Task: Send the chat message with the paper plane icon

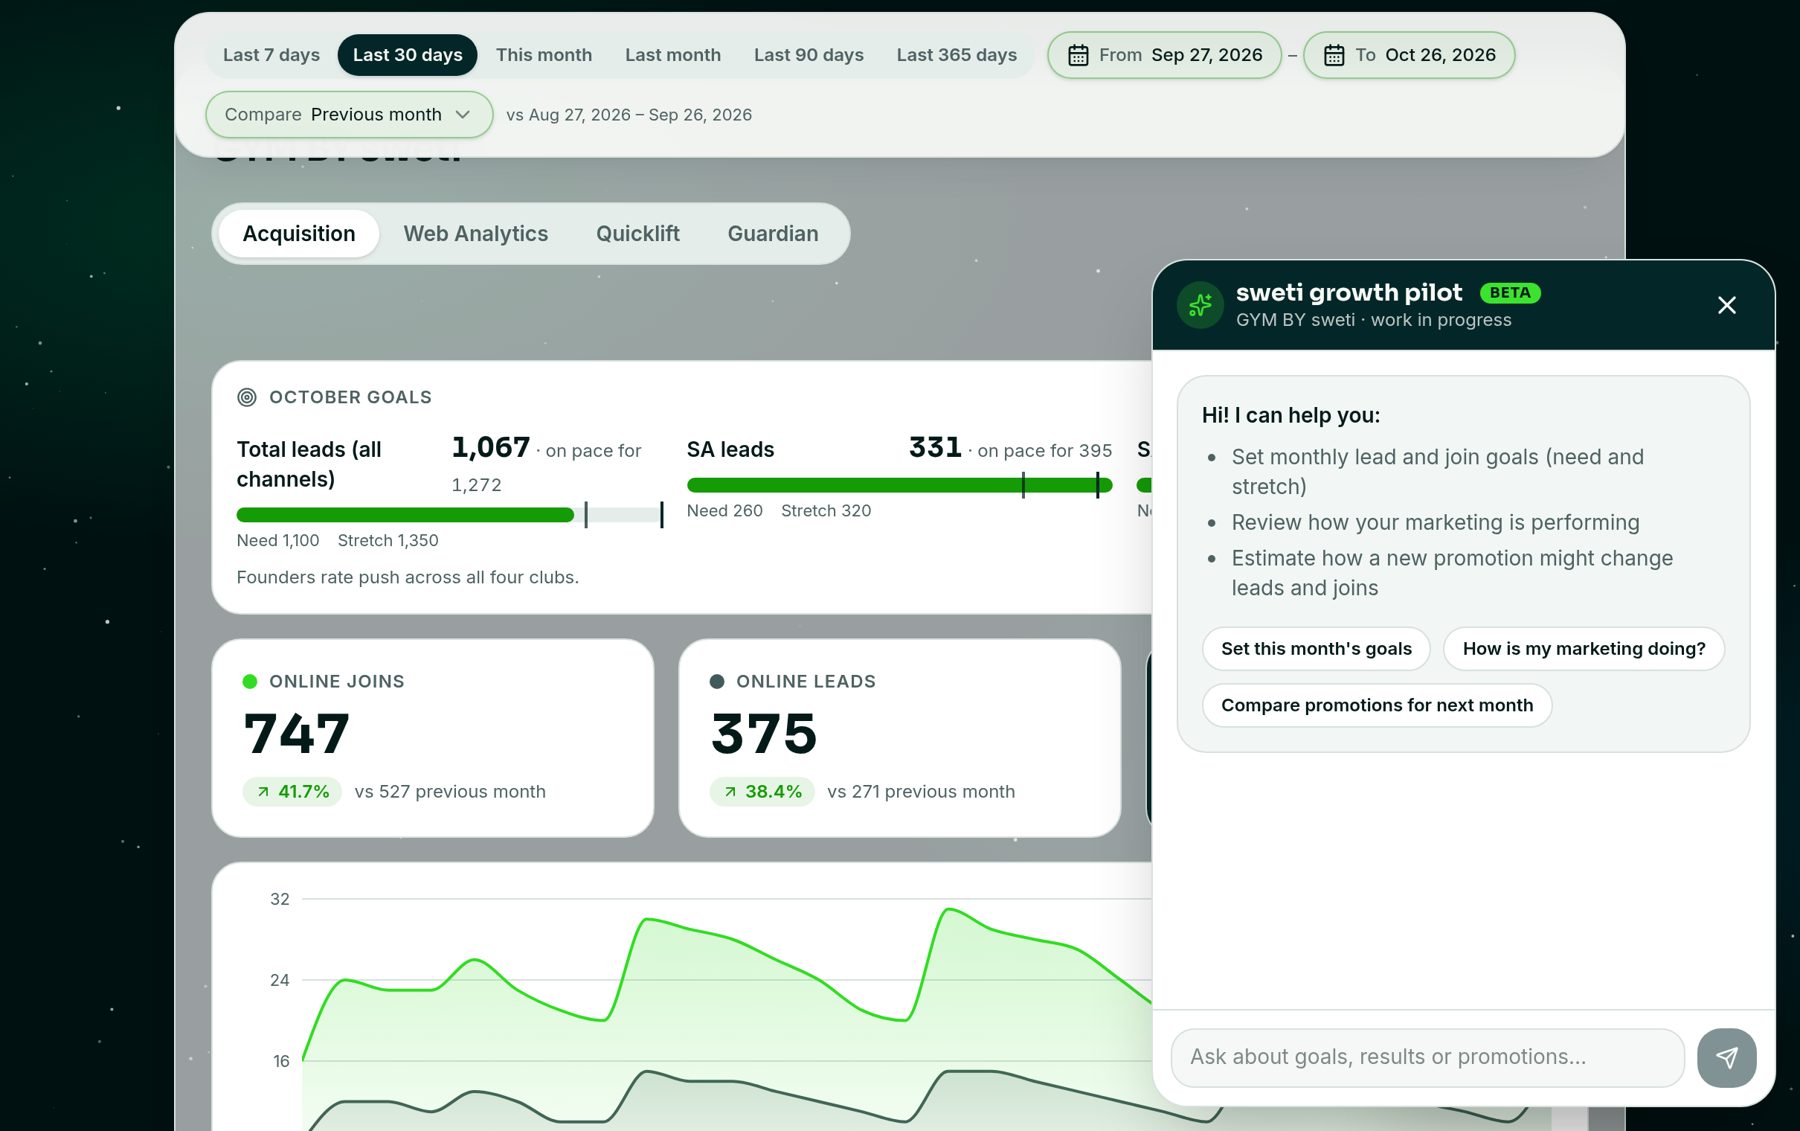Action: tap(1726, 1057)
